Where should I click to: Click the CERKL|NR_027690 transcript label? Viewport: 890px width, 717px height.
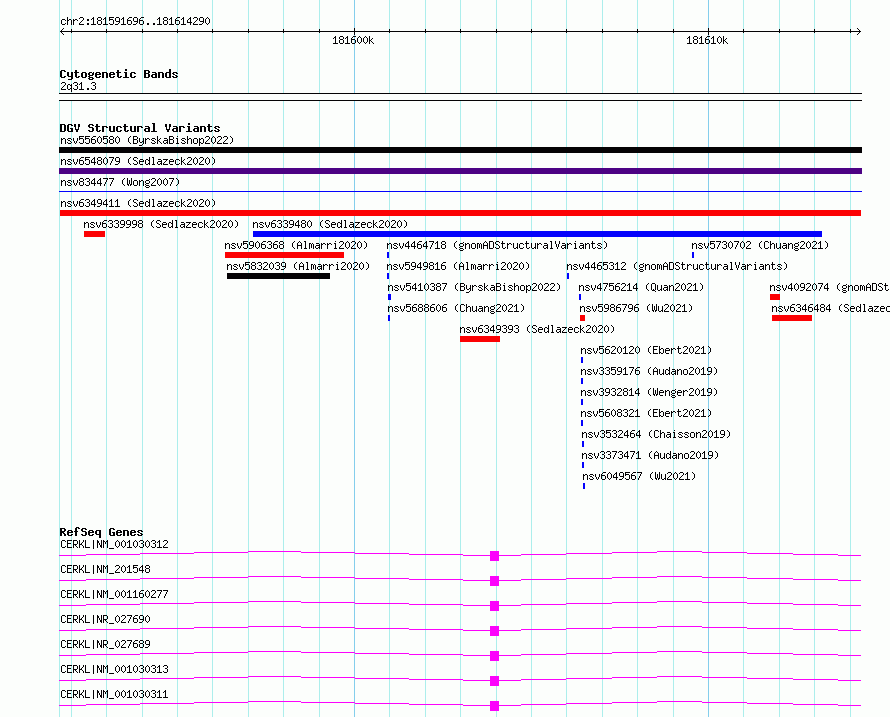click(105, 619)
